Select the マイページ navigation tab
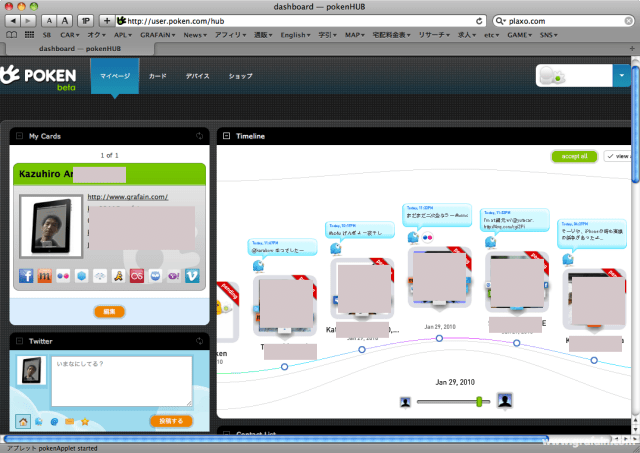This screenshot has width=640, height=453. click(x=115, y=76)
